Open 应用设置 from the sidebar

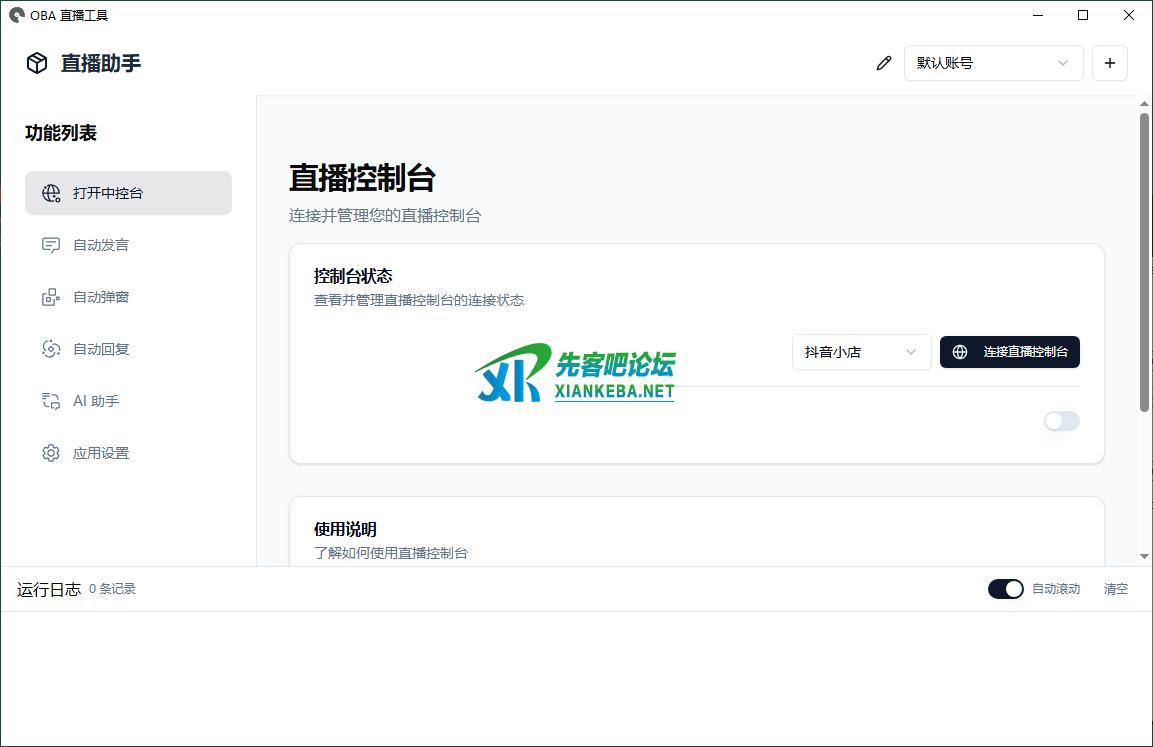pyautogui.click(x=101, y=453)
